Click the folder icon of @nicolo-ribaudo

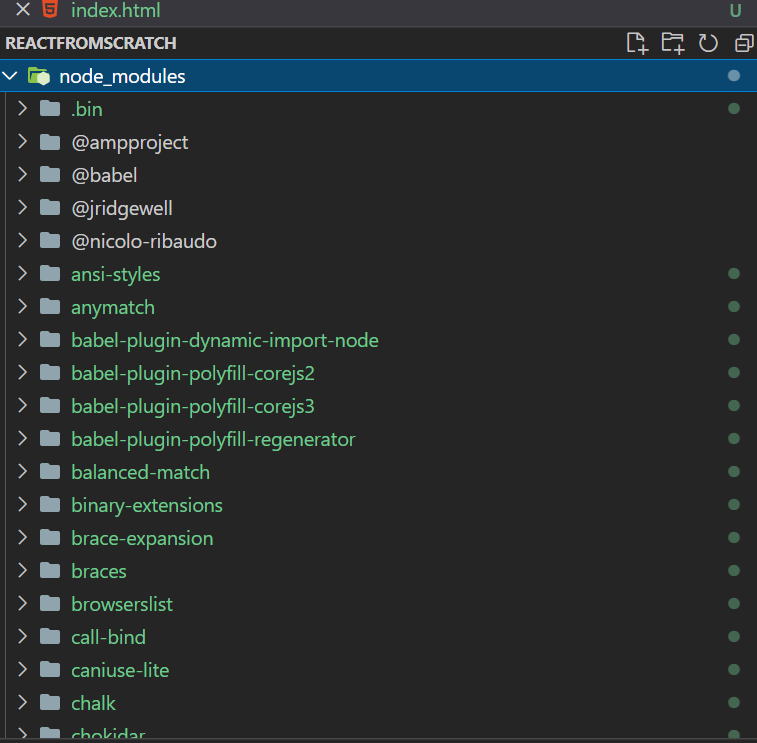point(50,241)
